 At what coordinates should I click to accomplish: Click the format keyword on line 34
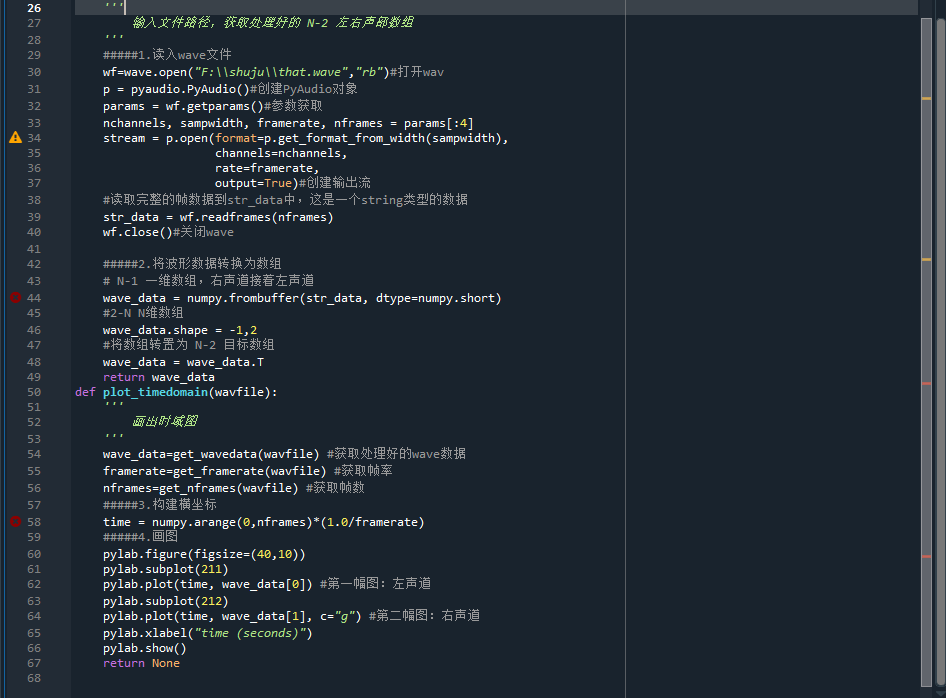[236, 138]
